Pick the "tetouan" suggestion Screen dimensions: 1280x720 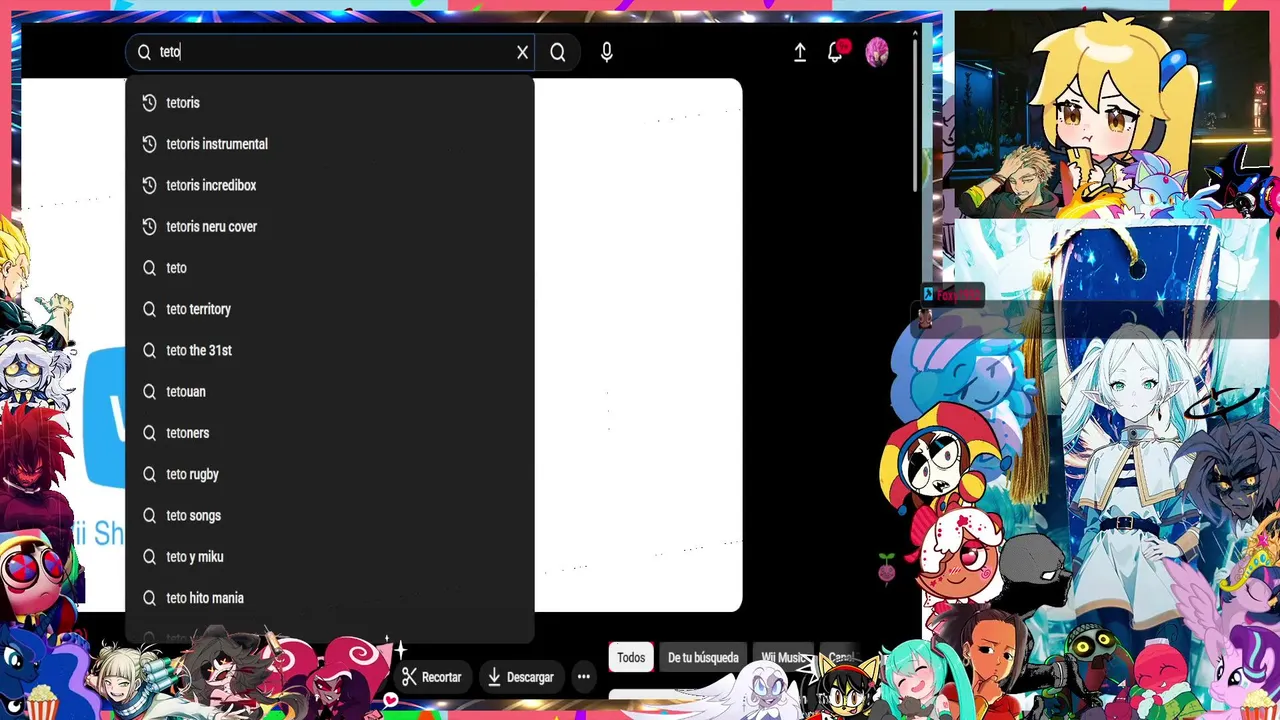(x=330, y=392)
